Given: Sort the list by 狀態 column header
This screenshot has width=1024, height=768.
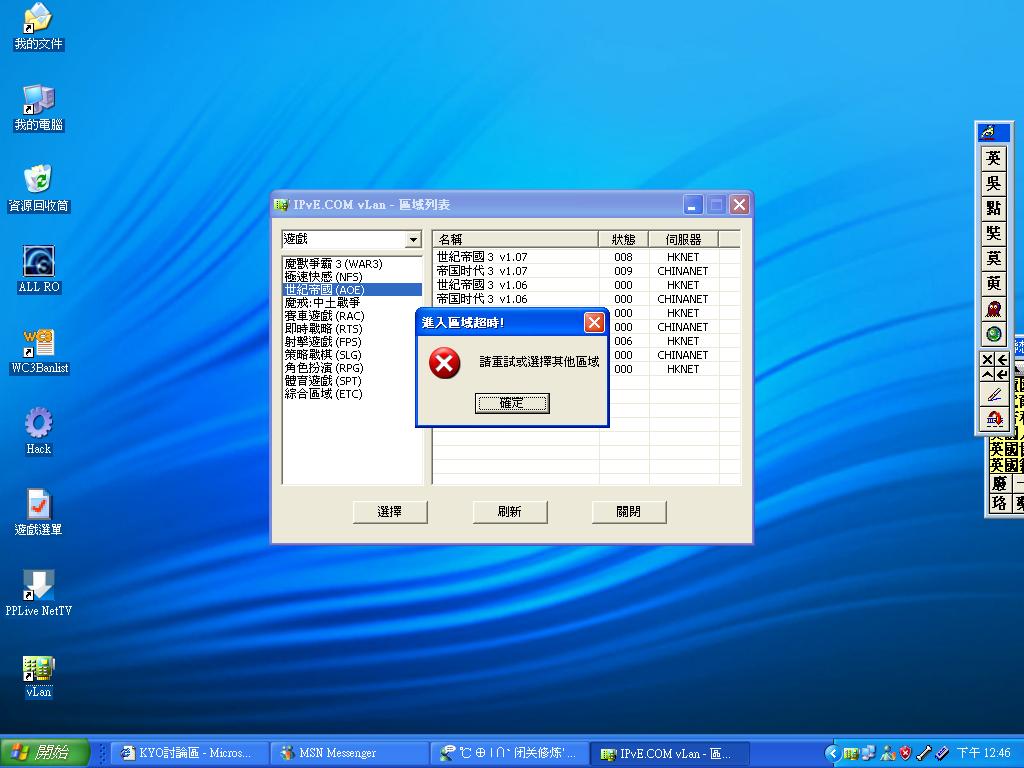Looking at the screenshot, I should 623,239.
